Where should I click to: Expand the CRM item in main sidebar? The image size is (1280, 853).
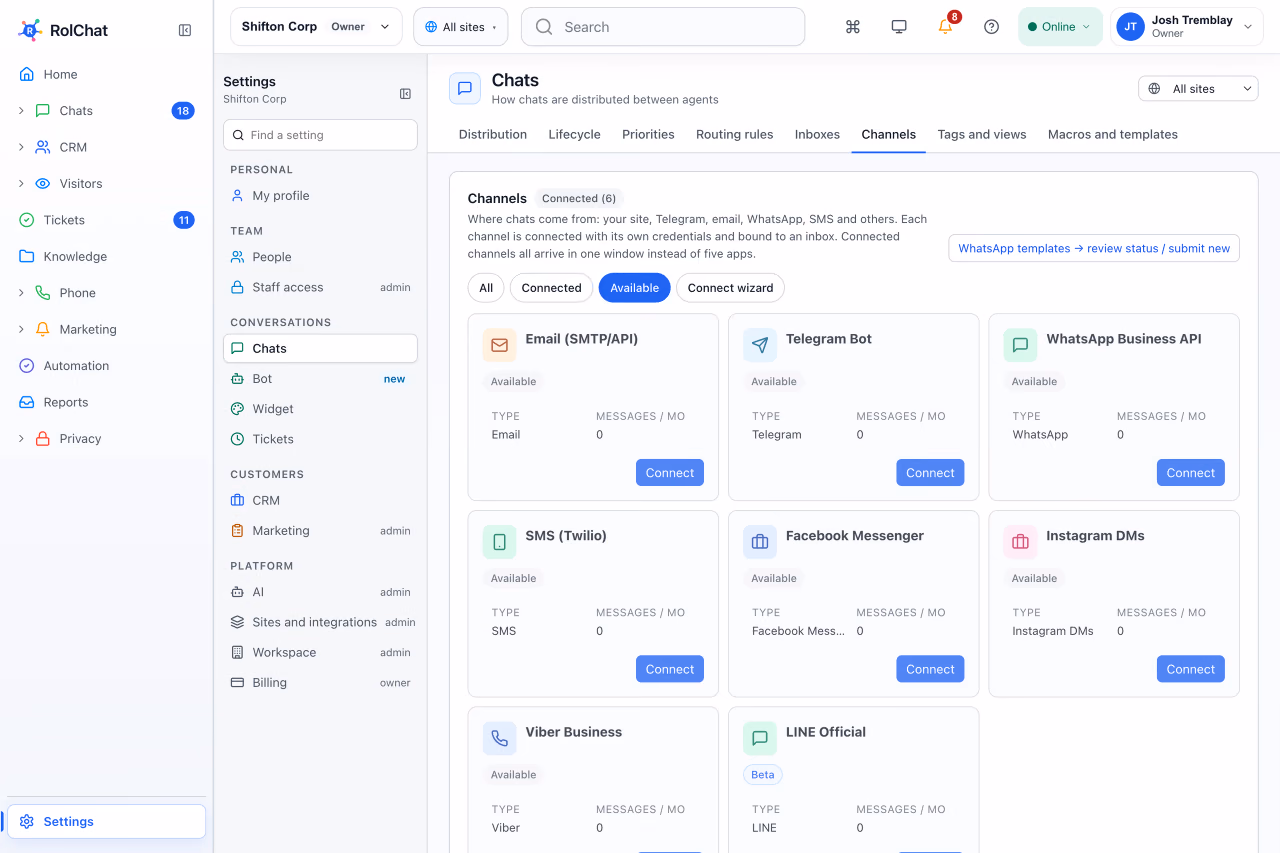coord(21,147)
